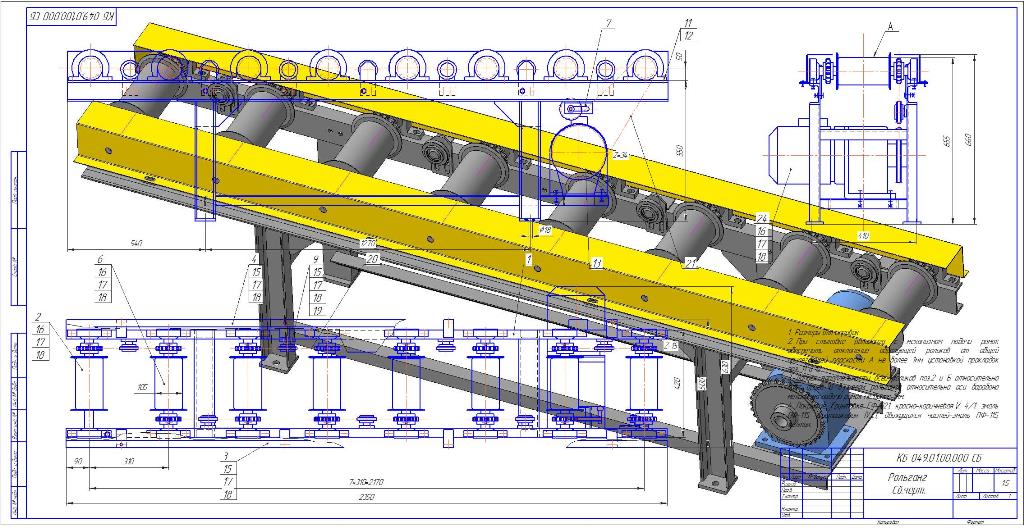This screenshot has height=528, width=1024.
Task: Select the rotated designation stamp in the top-left corner
Action: pyautogui.click(x=71, y=18)
